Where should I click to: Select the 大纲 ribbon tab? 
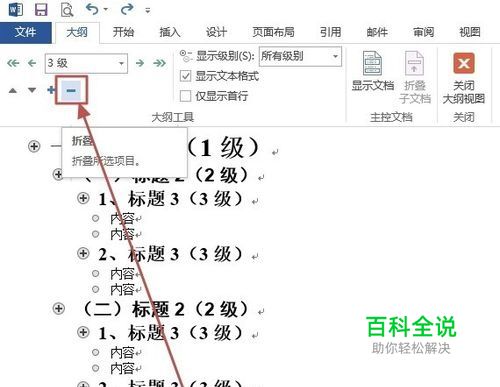point(77,33)
